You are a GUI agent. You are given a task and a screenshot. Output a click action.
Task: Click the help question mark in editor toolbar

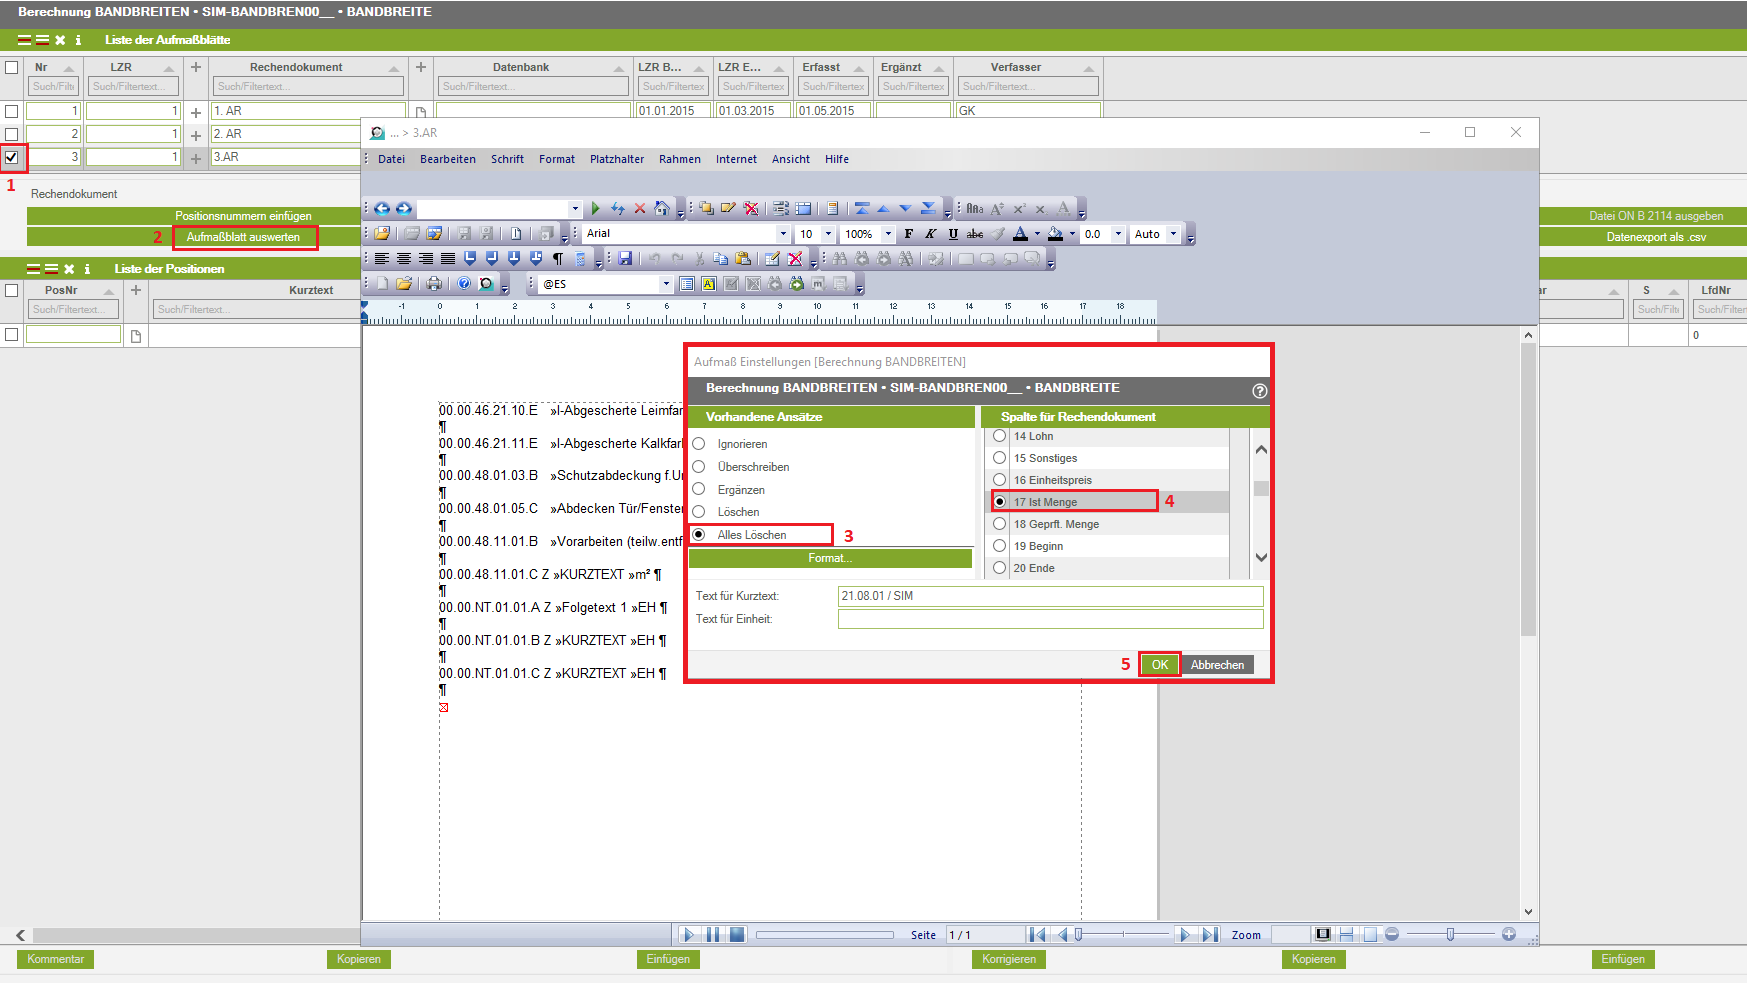click(x=464, y=284)
